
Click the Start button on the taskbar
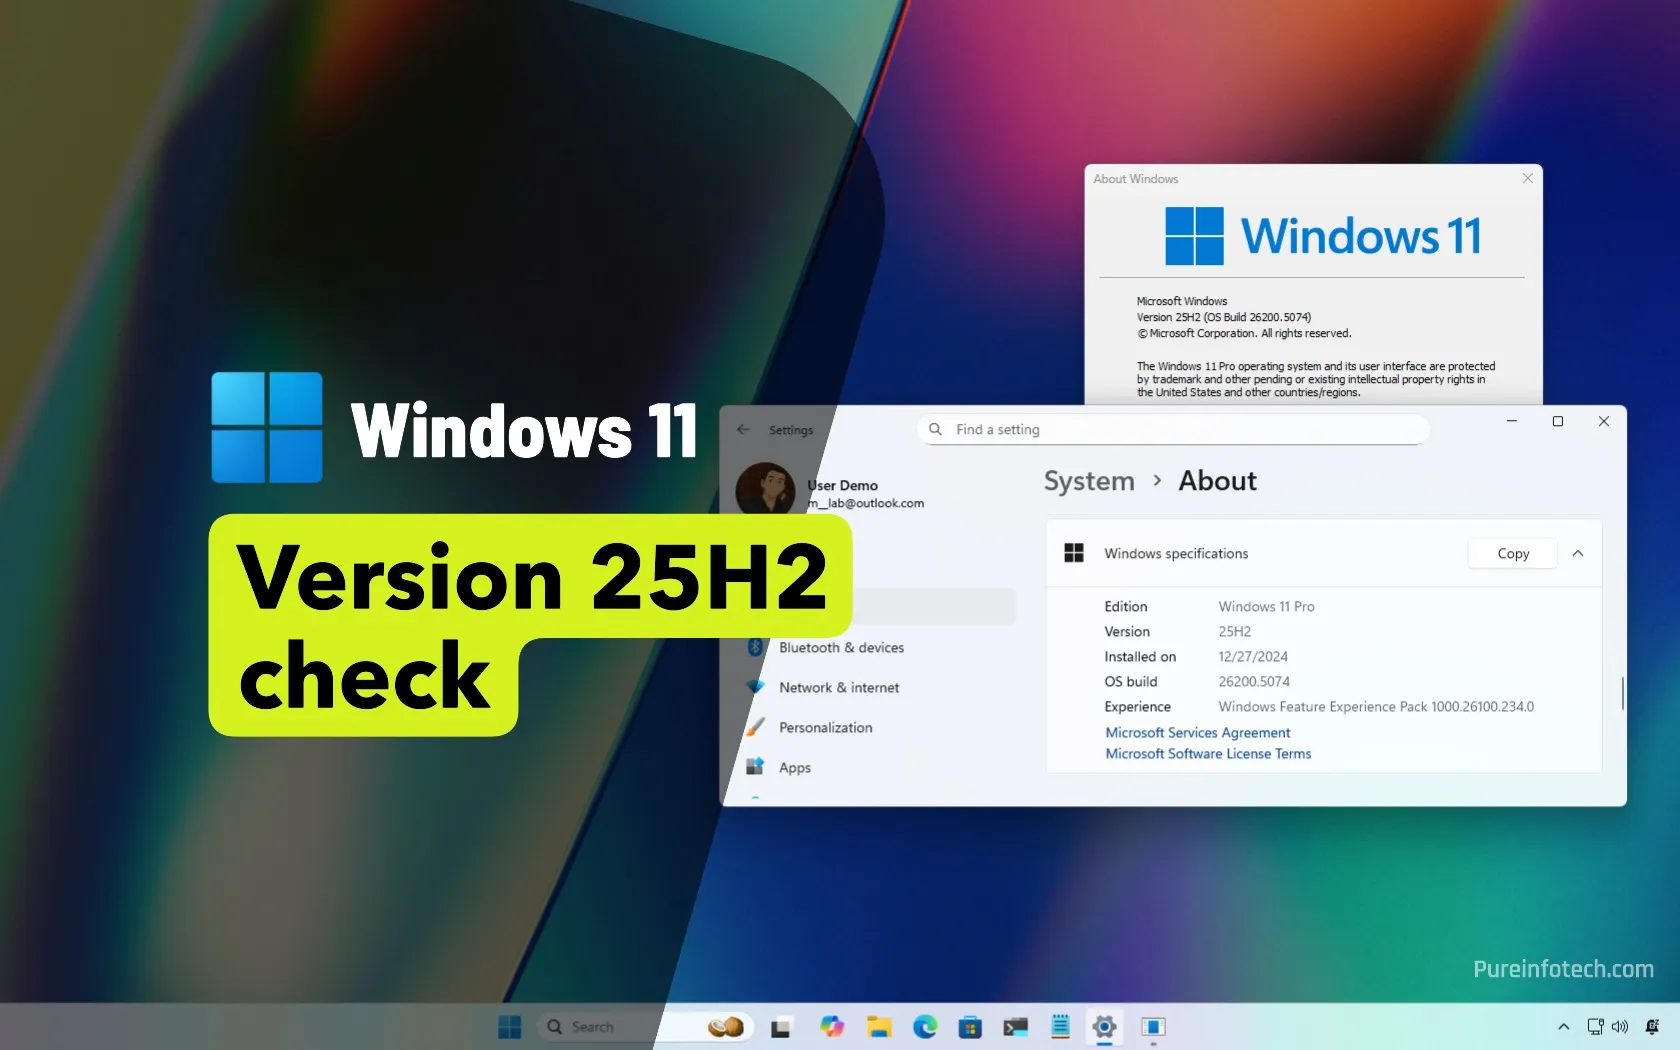(x=508, y=1026)
